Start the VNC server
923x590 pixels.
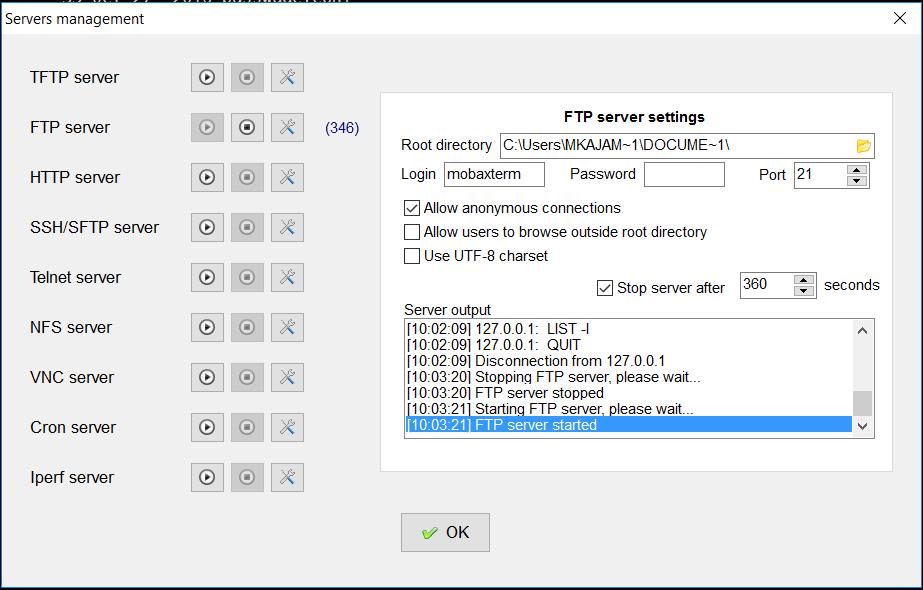(207, 377)
